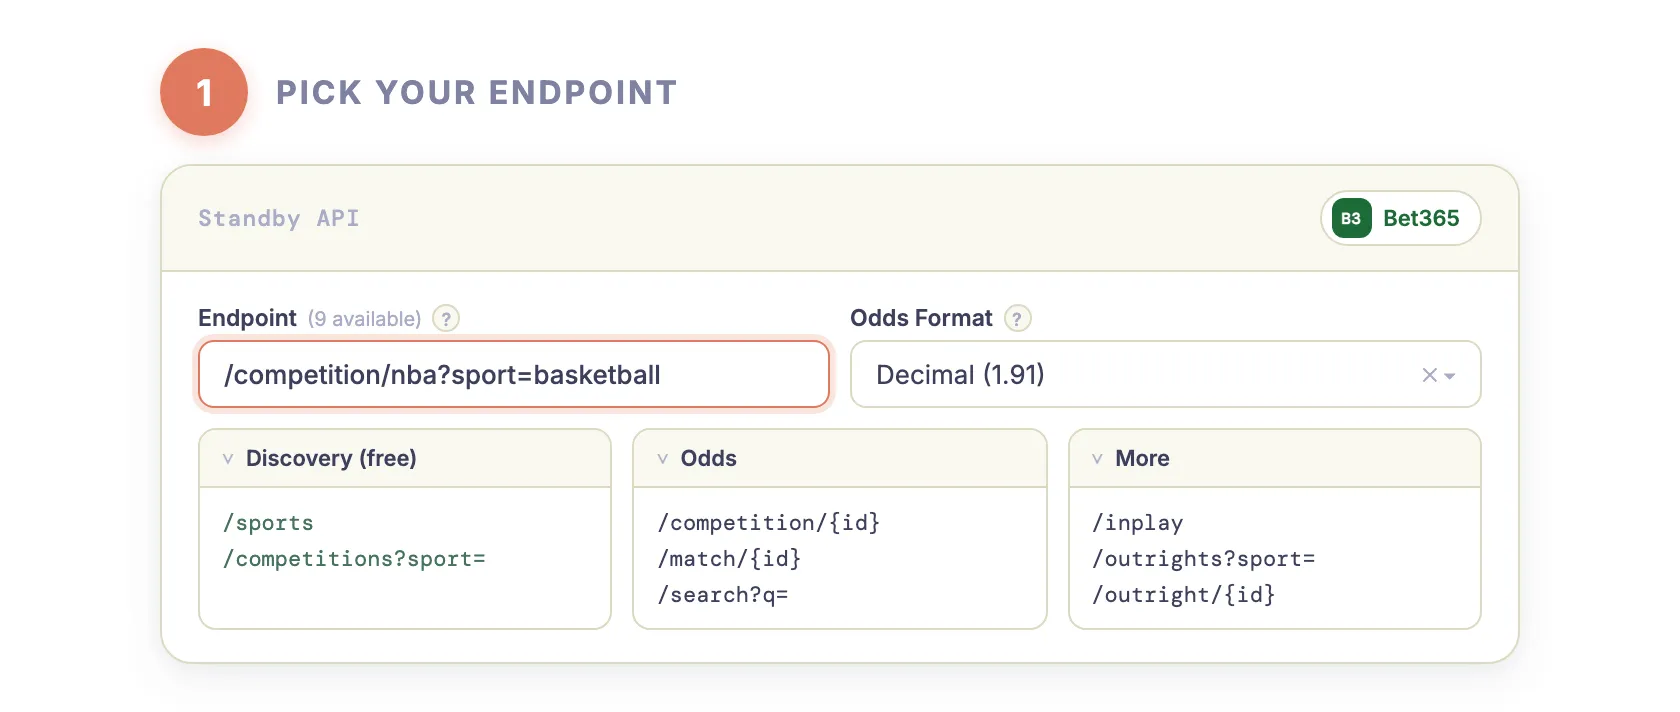The height and width of the screenshot is (712, 1680).
Task: Choose the /outright/{id} endpoint
Action: [1184, 595]
